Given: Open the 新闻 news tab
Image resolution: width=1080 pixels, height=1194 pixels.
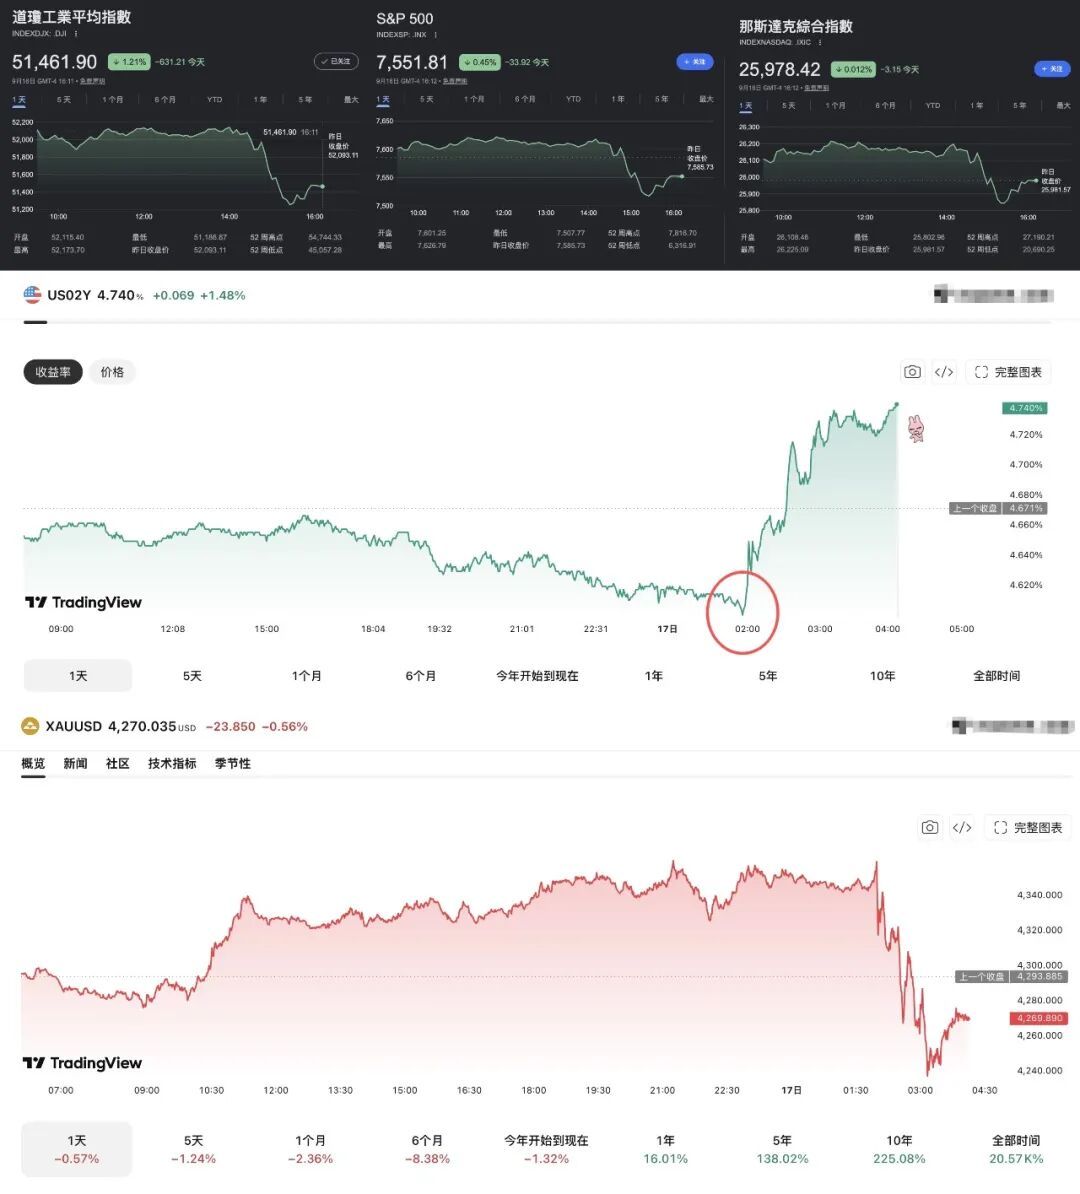Looking at the screenshot, I should (x=75, y=763).
